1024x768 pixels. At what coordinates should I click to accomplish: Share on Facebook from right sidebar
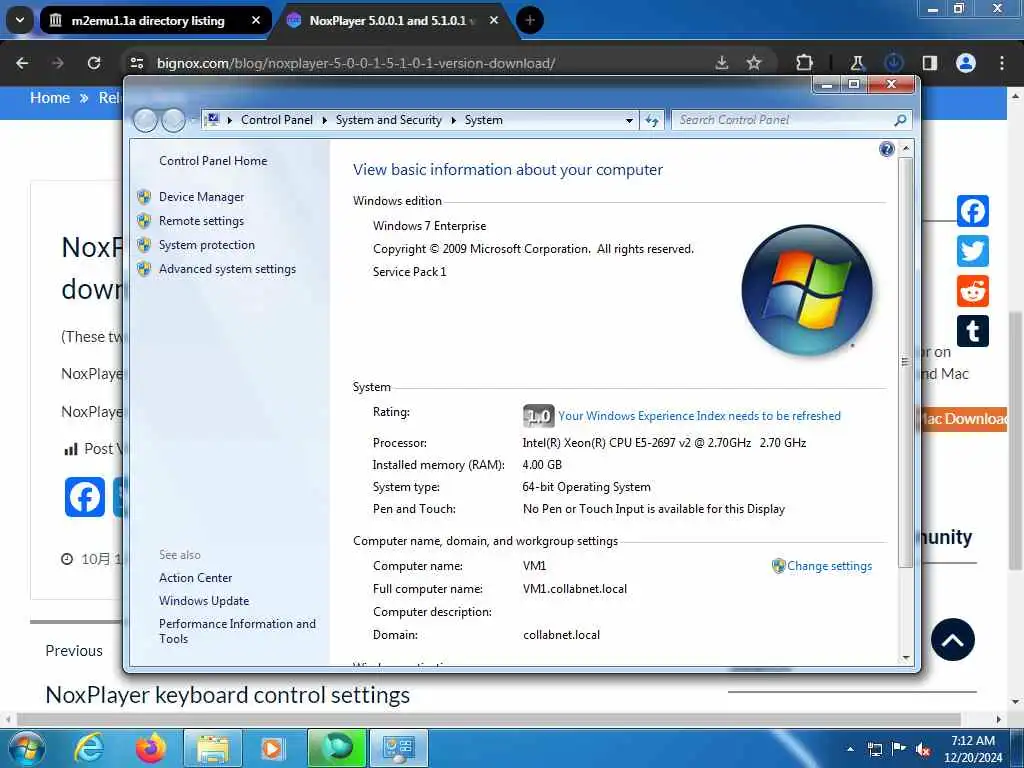[972, 211]
